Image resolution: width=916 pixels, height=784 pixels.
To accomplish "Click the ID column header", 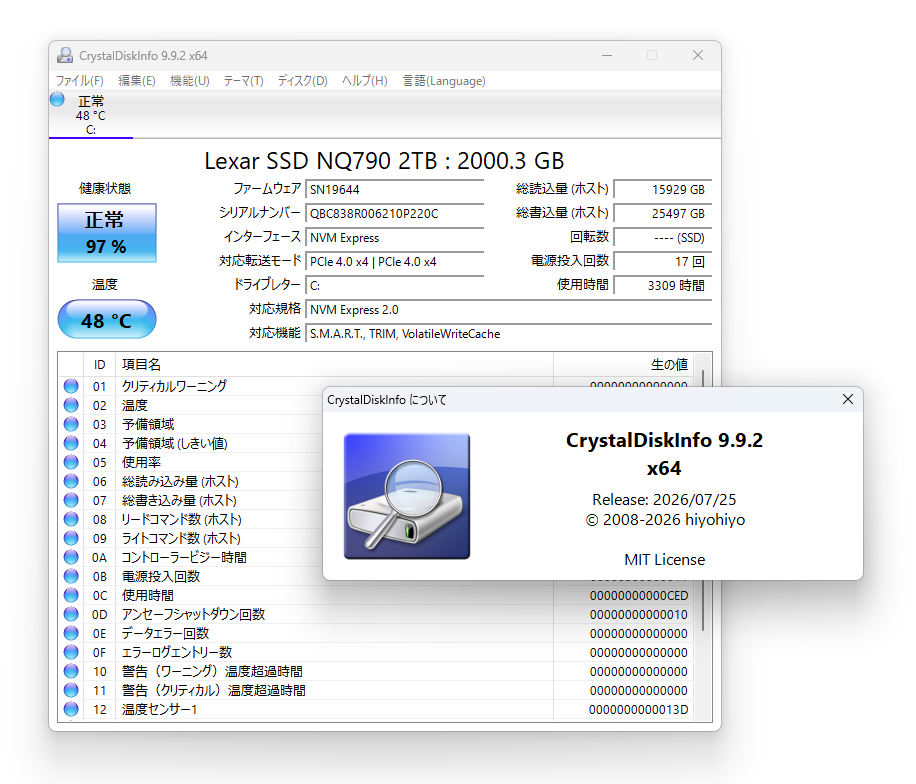I will 99,365.
